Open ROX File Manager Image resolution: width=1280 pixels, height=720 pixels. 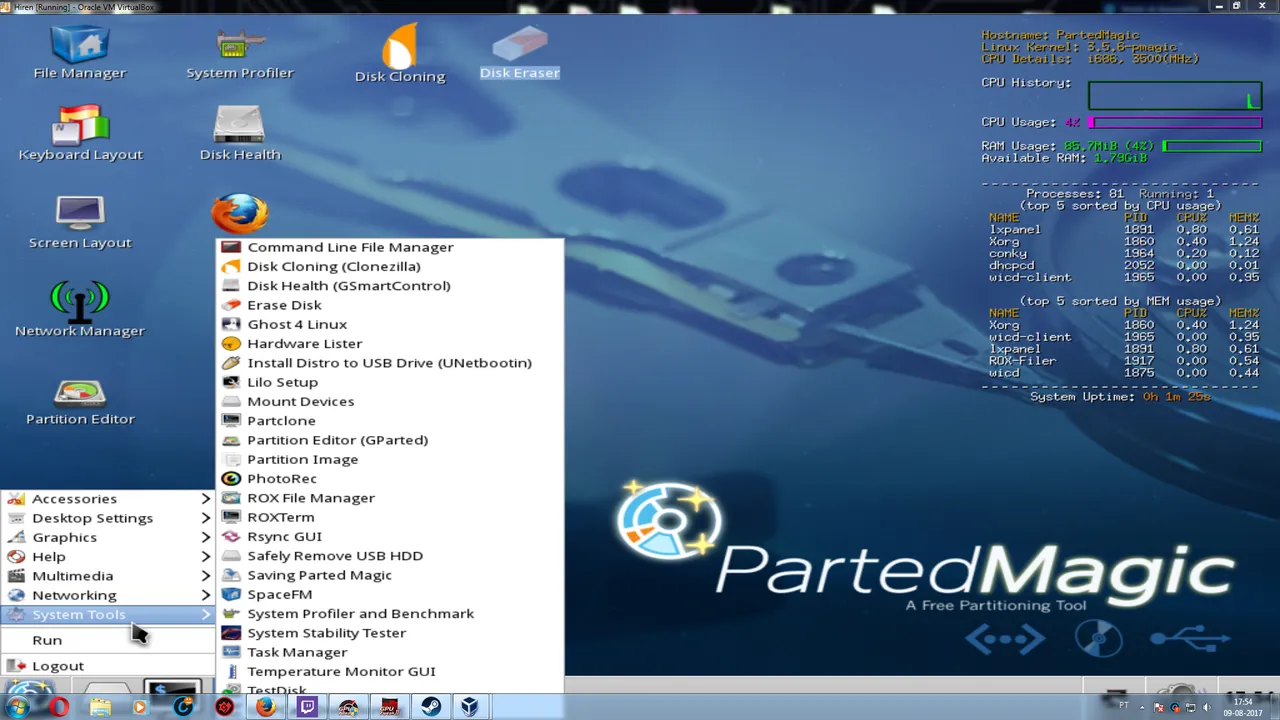390,498
